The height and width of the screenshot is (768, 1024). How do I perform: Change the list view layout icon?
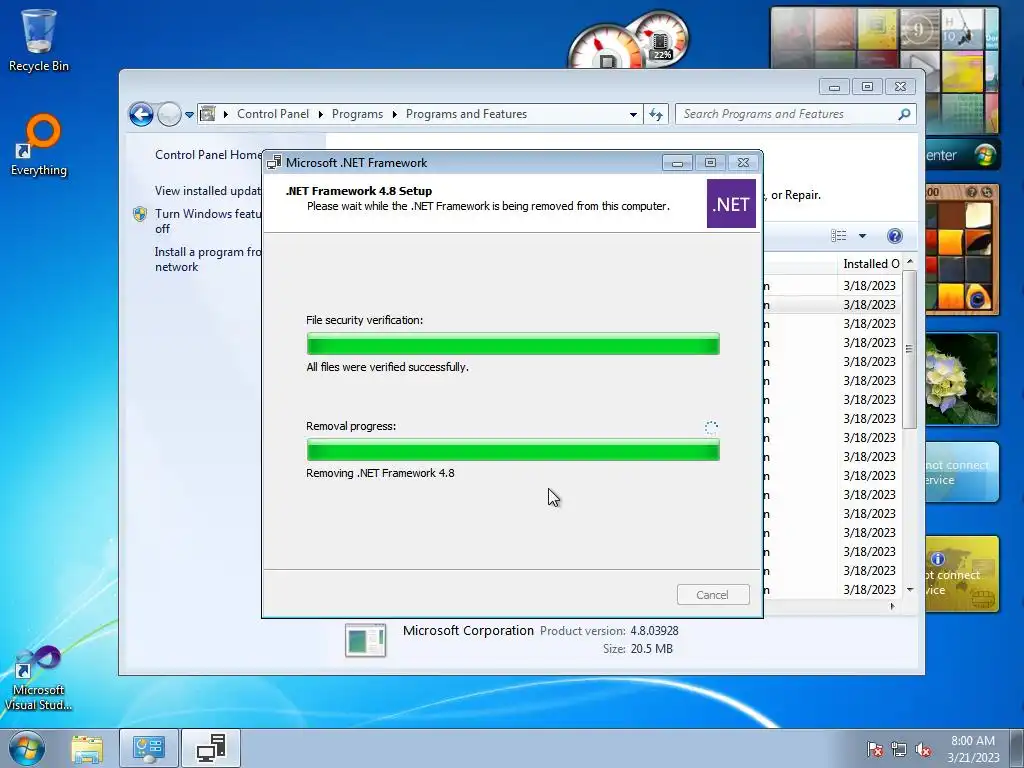(839, 236)
